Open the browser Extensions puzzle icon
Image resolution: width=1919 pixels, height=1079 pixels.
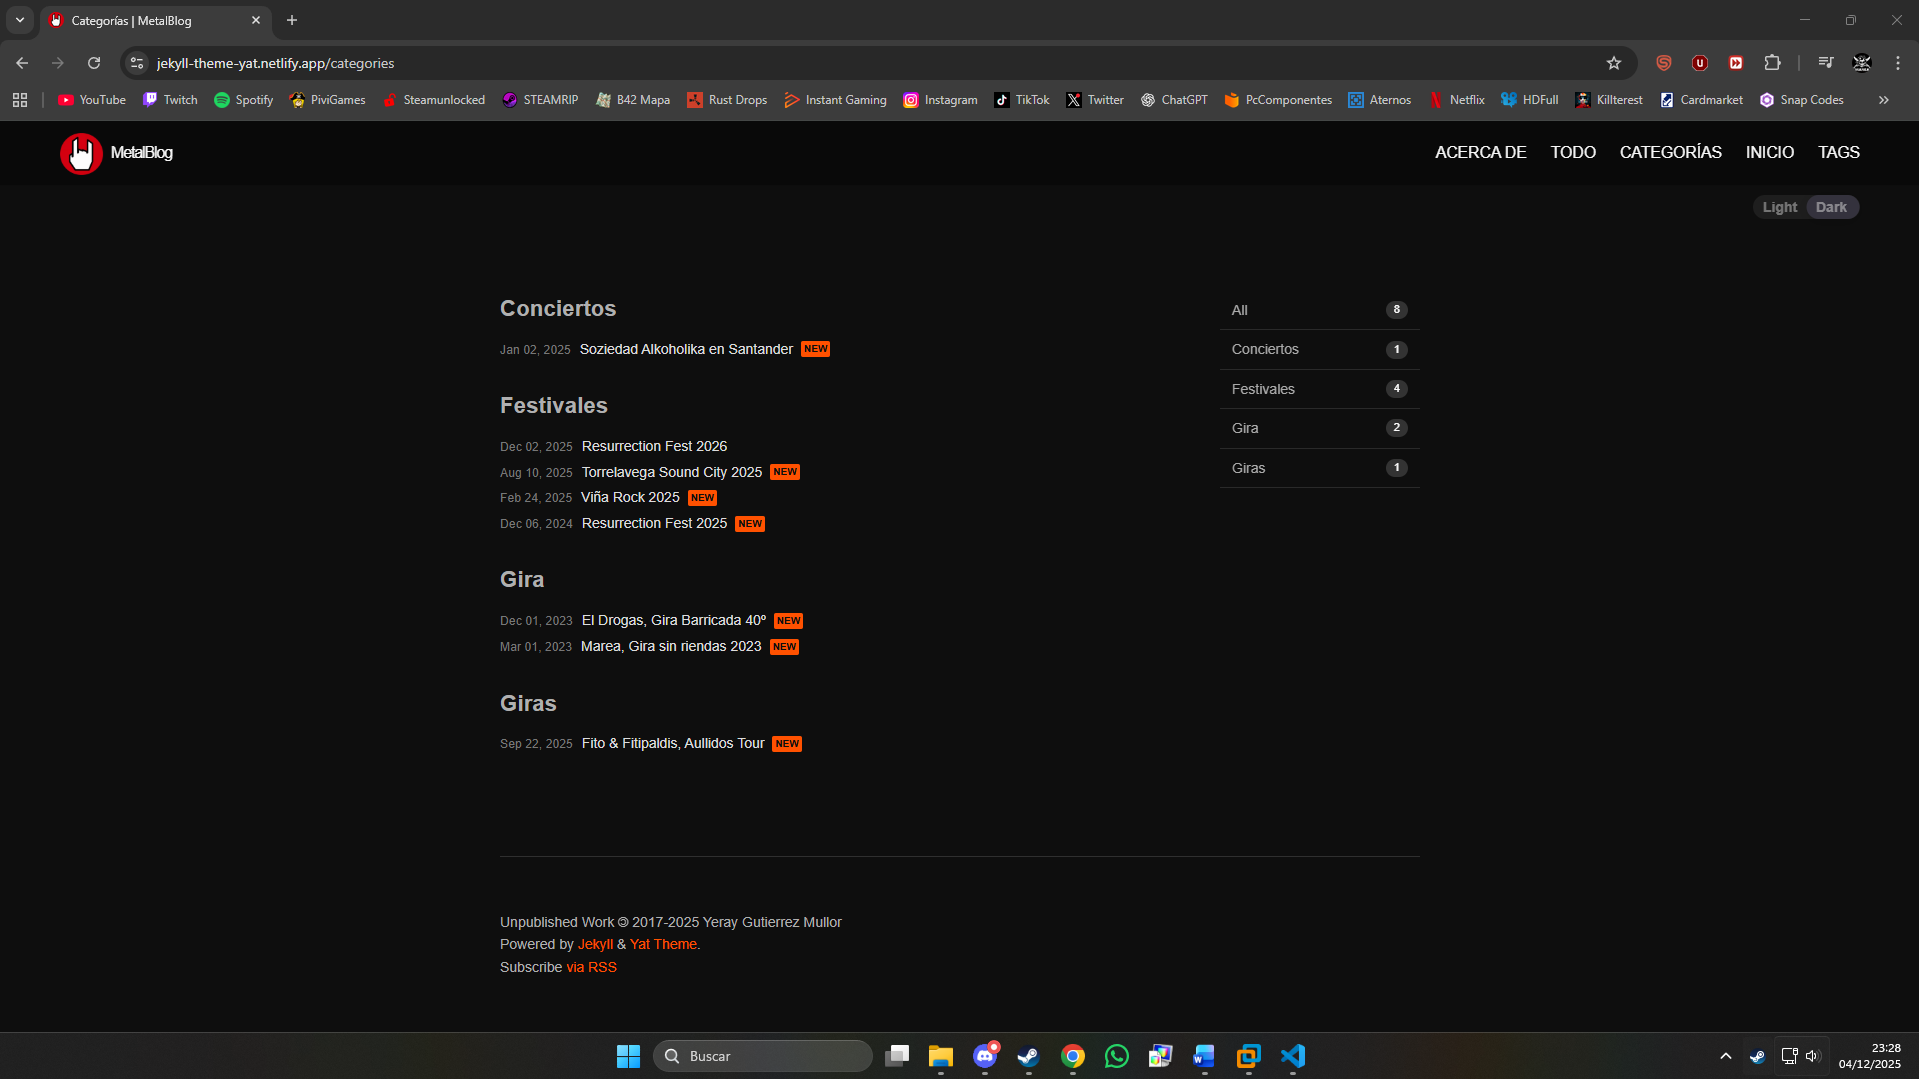pyautogui.click(x=1772, y=63)
